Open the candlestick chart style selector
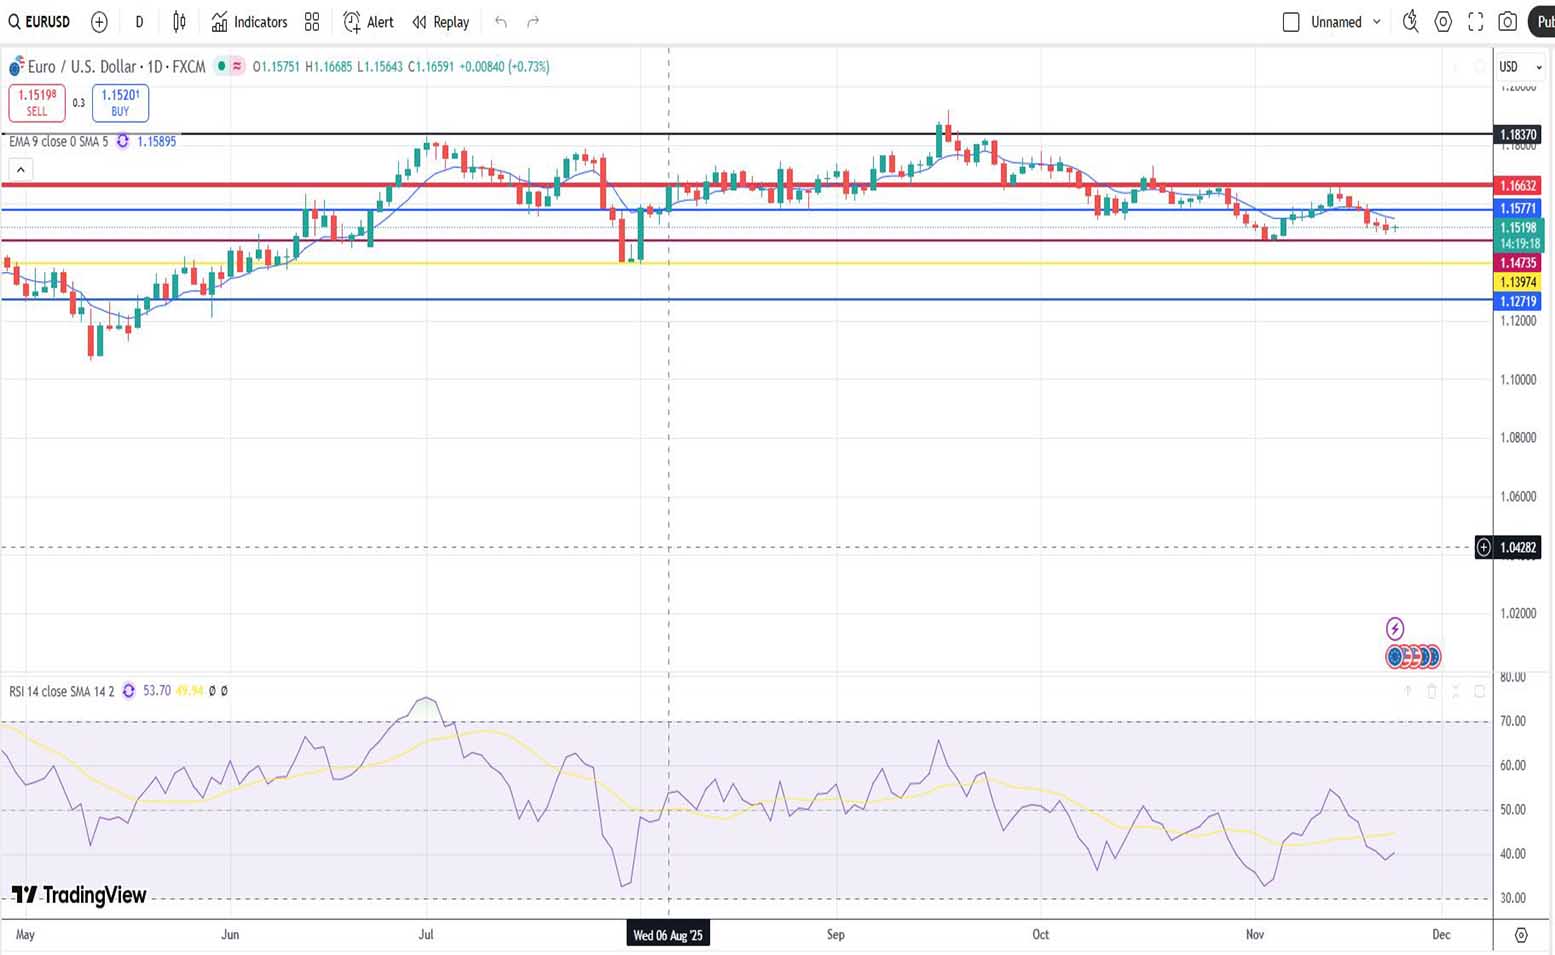 click(179, 22)
